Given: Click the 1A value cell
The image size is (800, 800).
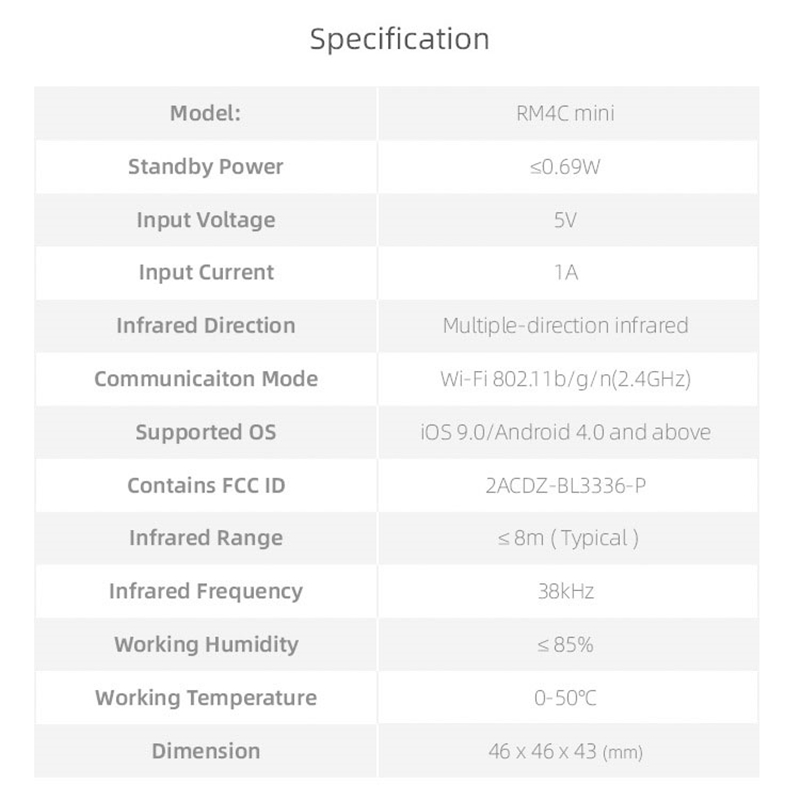Looking at the screenshot, I should pyautogui.click(x=568, y=273).
